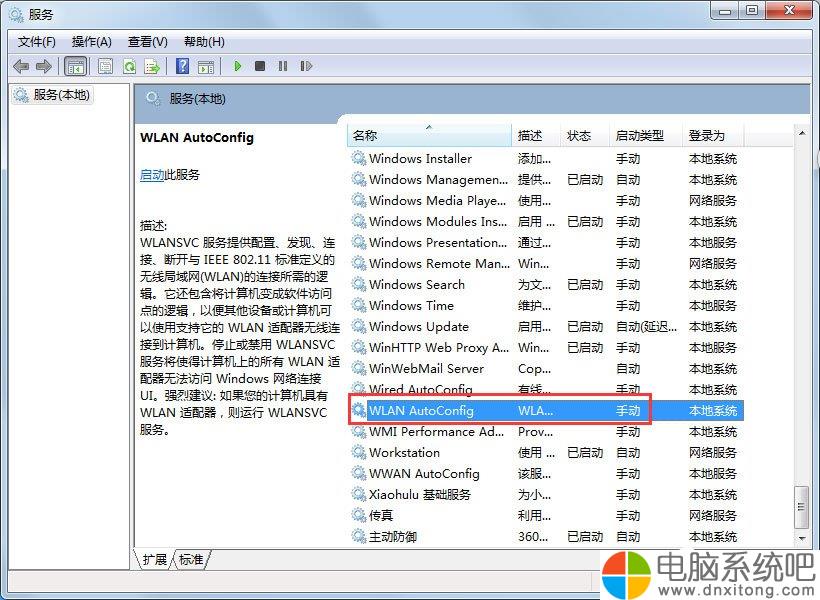The width and height of the screenshot is (820, 600).
Task: Select Windows Remote Management row
Action: coord(545,263)
